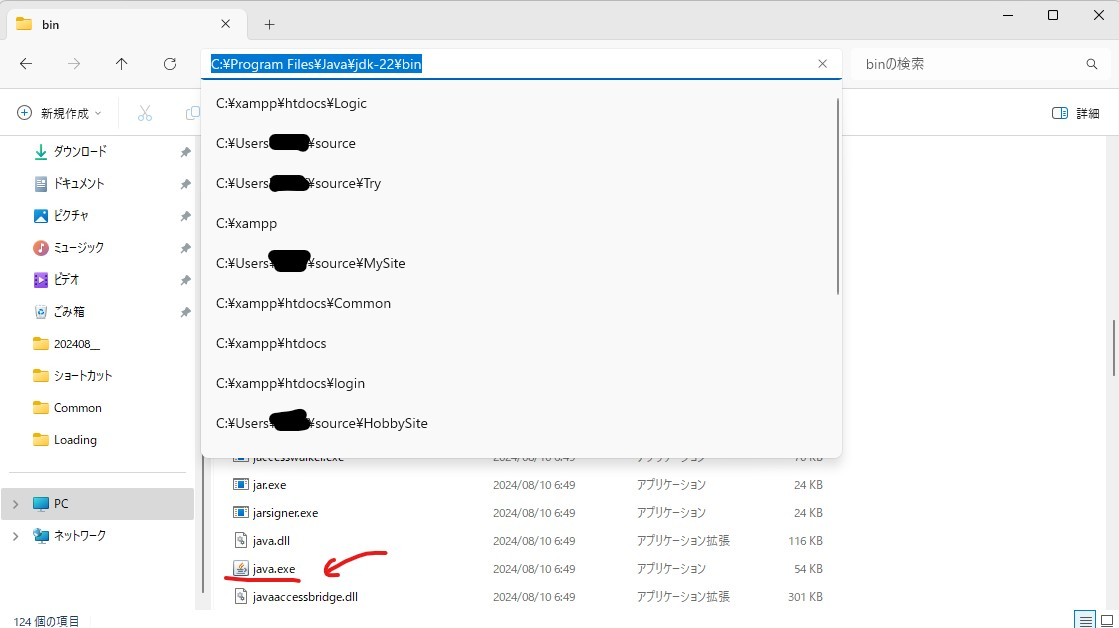1119x628 pixels.
Task: Click the up directory arrow
Action: pos(122,64)
